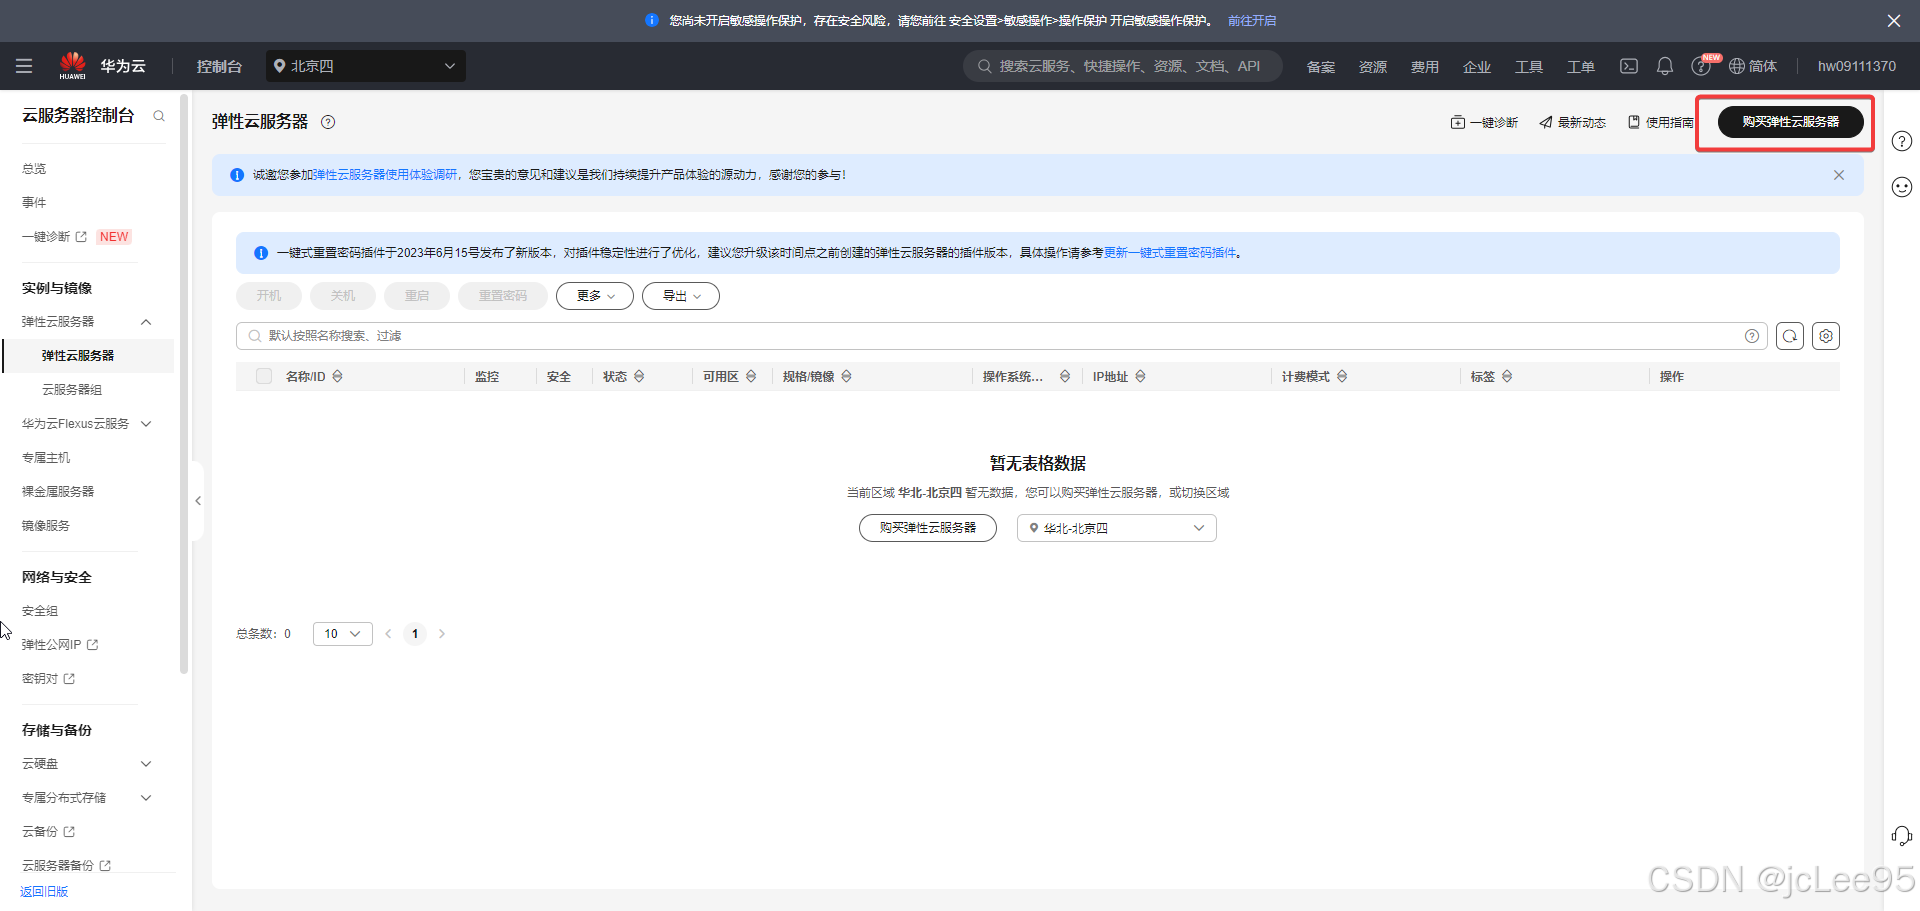Screen dimensions: 1920x911
Task: Sort by 标签 column
Action: (x=1507, y=376)
